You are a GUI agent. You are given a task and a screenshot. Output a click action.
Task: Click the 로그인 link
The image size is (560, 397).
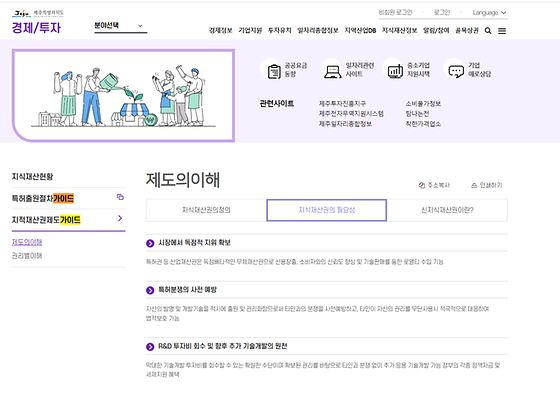tap(442, 12)
